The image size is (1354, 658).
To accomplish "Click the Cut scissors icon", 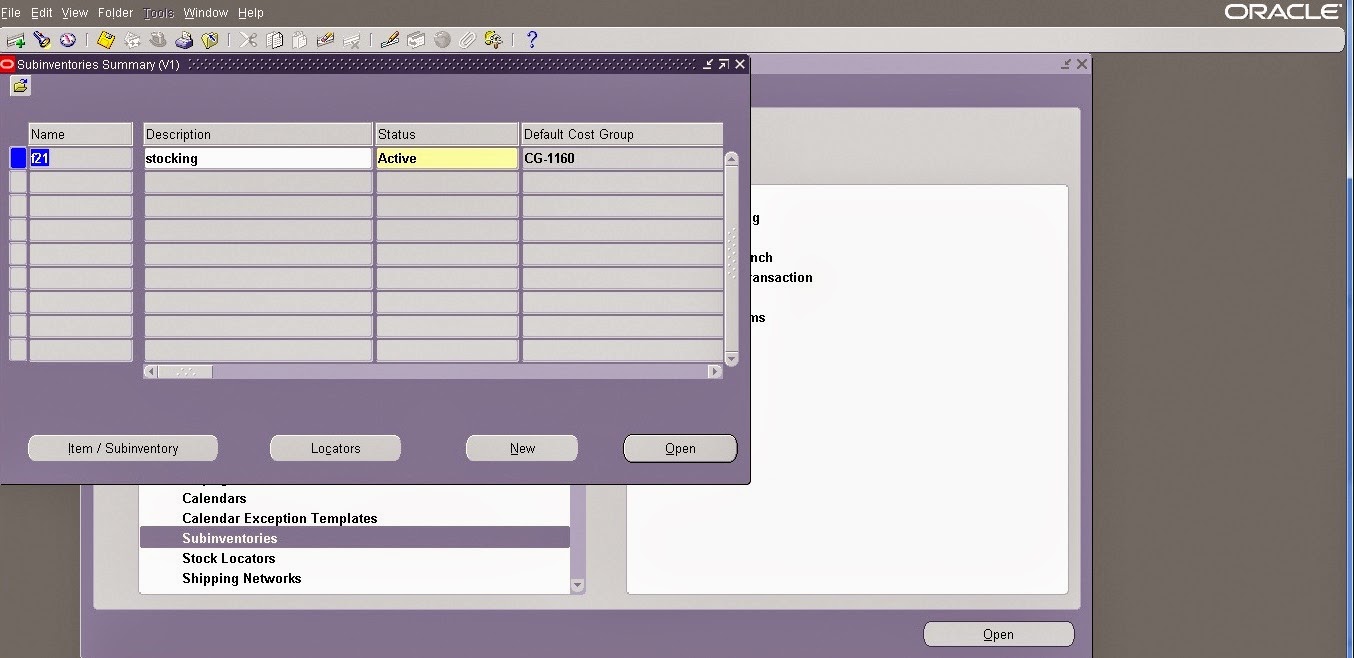I will (x=249, y=39).
